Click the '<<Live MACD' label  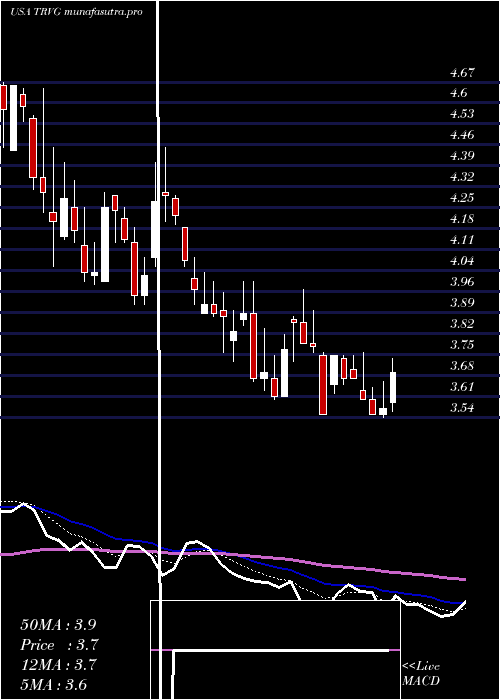click(421, 674)
